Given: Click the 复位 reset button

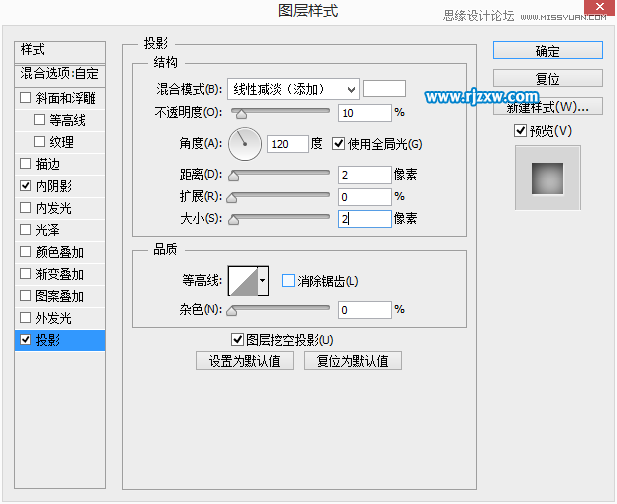Looking at the screenshot, I should point(548,78).
